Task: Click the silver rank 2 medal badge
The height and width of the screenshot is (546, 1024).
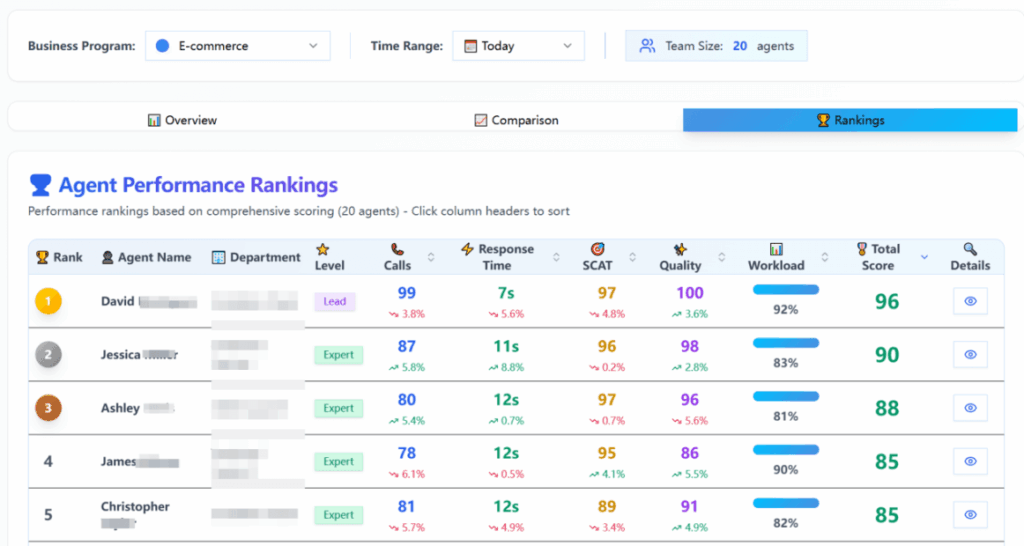Action: click(x=48, y=355)
